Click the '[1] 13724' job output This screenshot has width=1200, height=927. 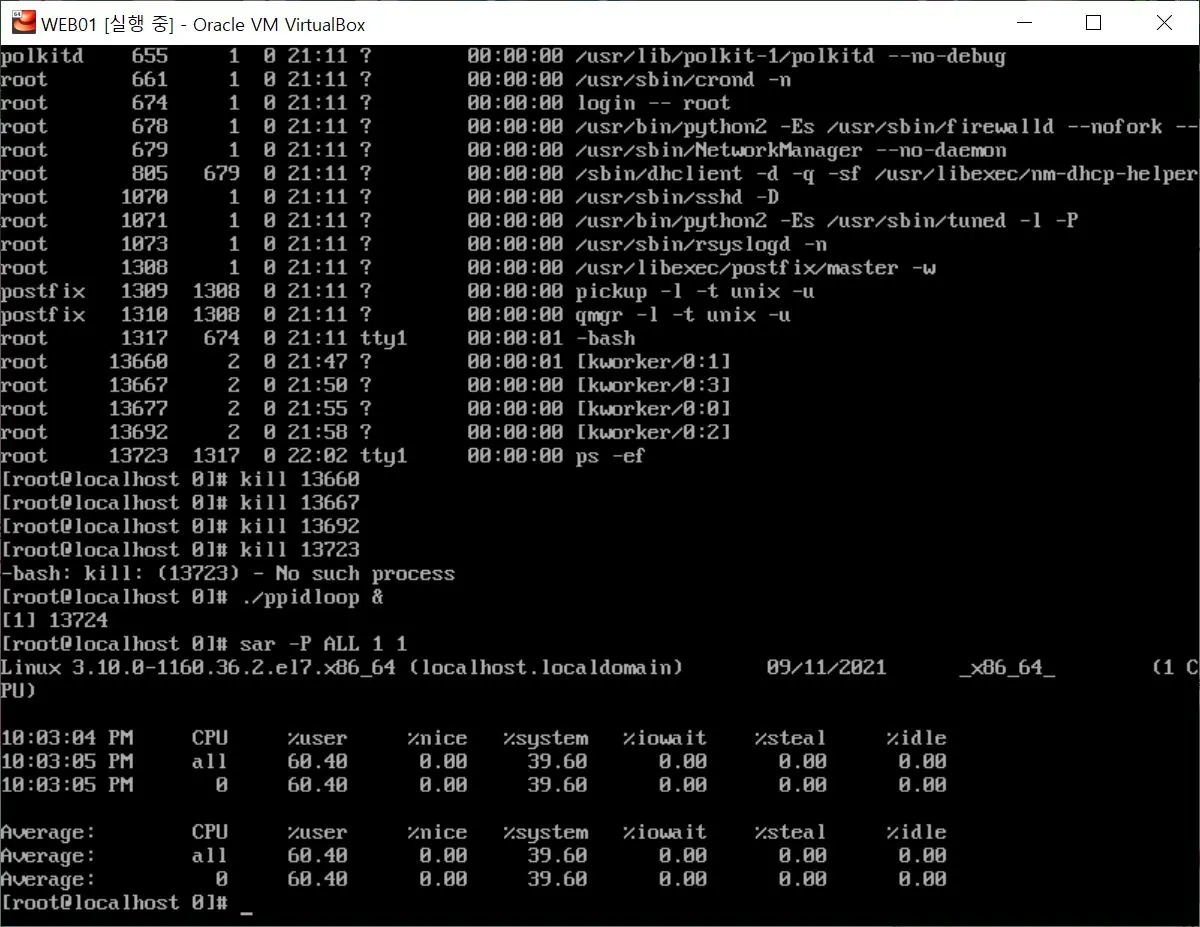pyautogui.click(x=54, y=621)
